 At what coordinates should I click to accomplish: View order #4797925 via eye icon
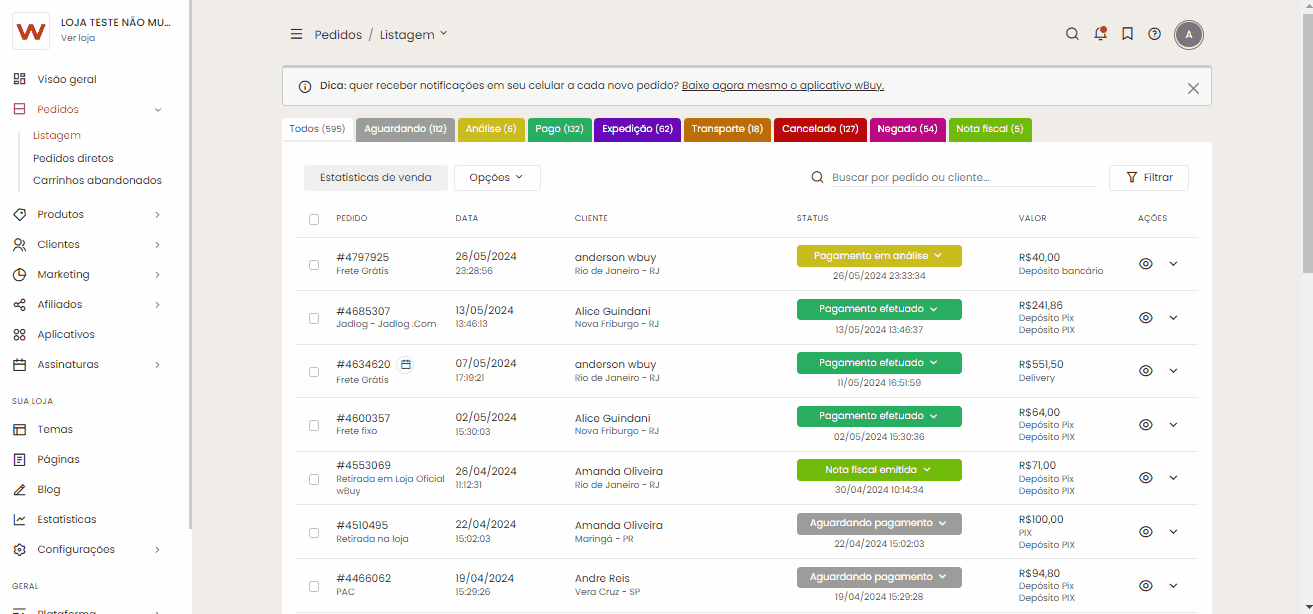(x=1146, y=264)
